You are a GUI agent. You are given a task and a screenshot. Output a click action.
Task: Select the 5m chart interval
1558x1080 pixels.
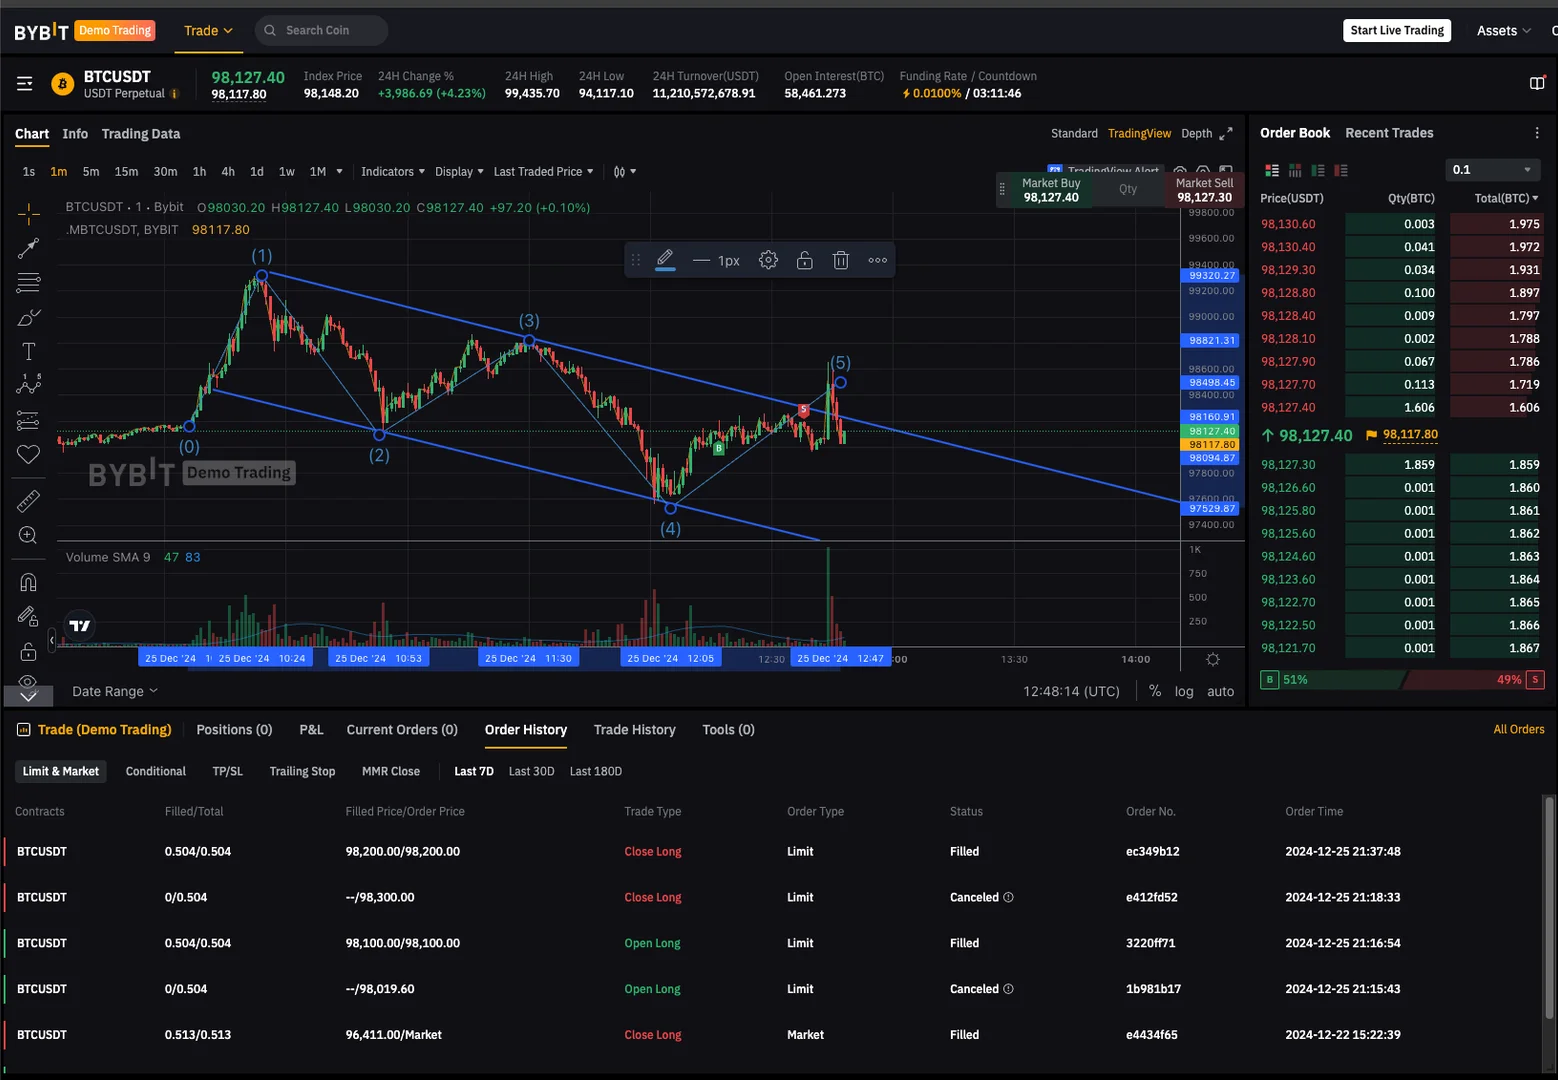(91, 172)
